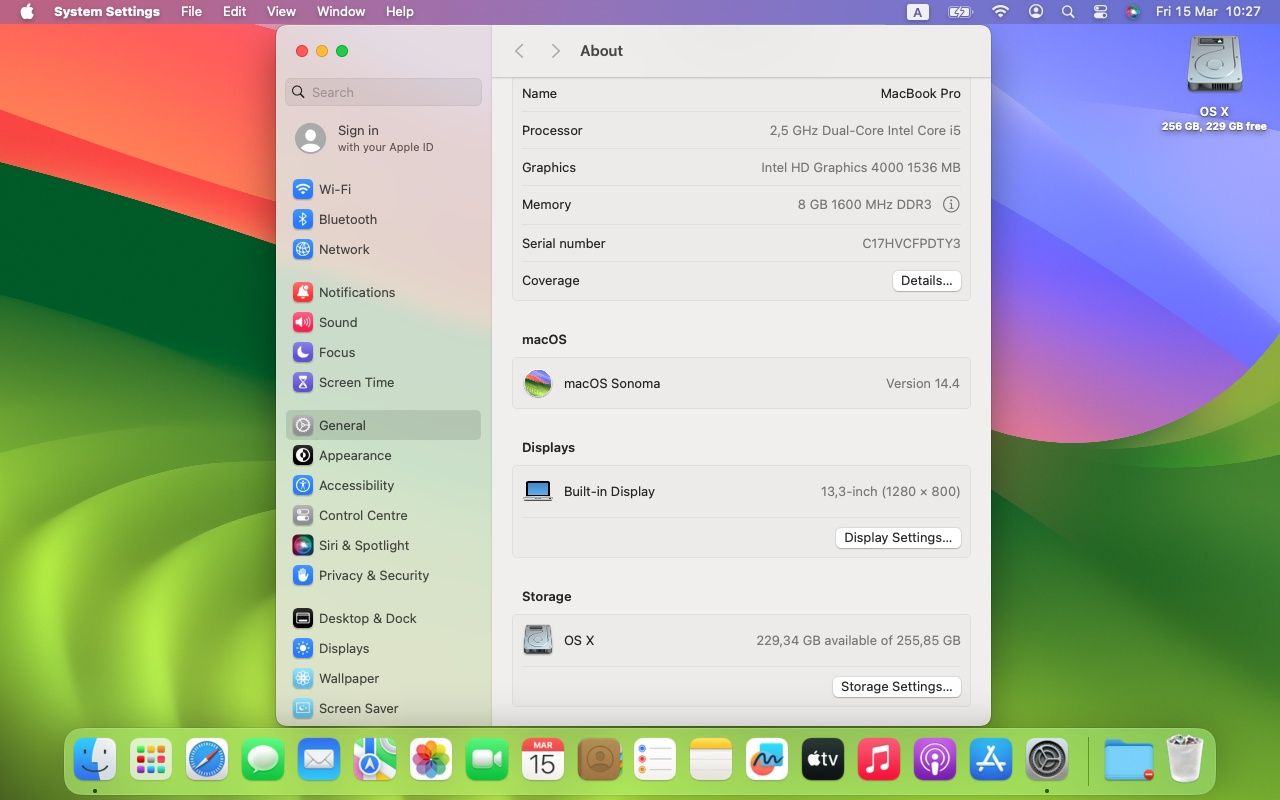Open App Store from the Dock
Screen dimensions: 1280x800
[991, 760]
